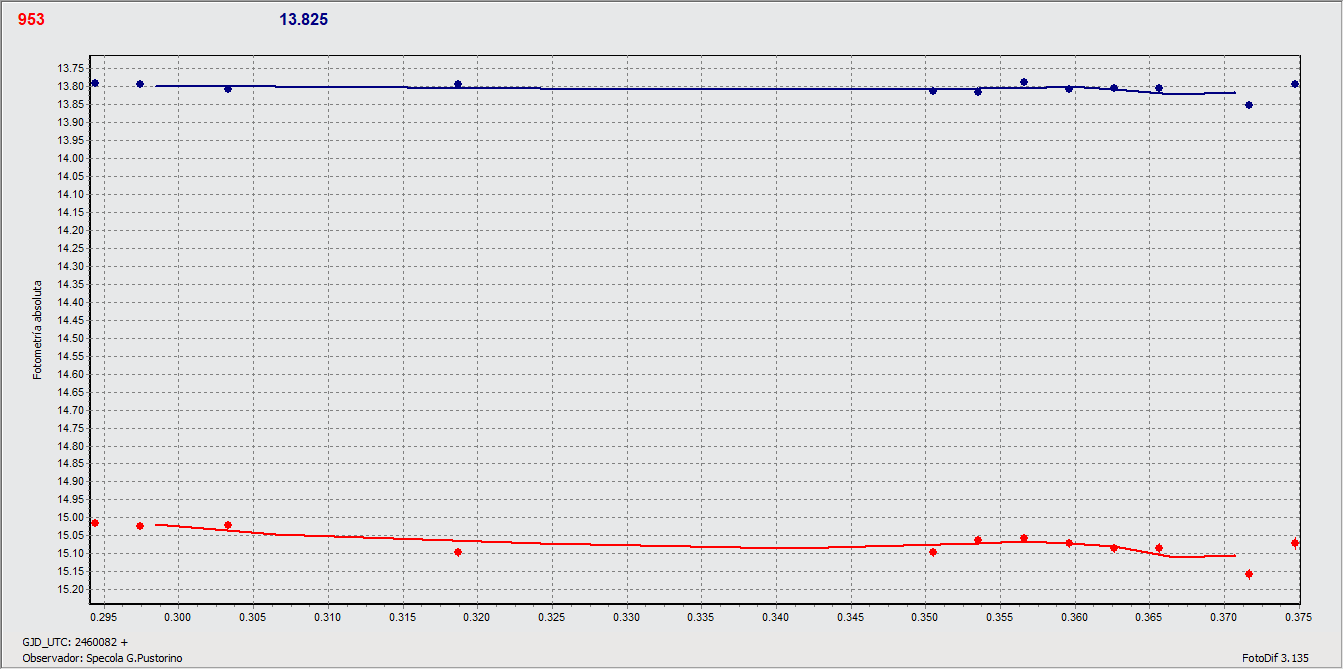
Task: Select the leftmost red data point
Action: click(95, 523)
